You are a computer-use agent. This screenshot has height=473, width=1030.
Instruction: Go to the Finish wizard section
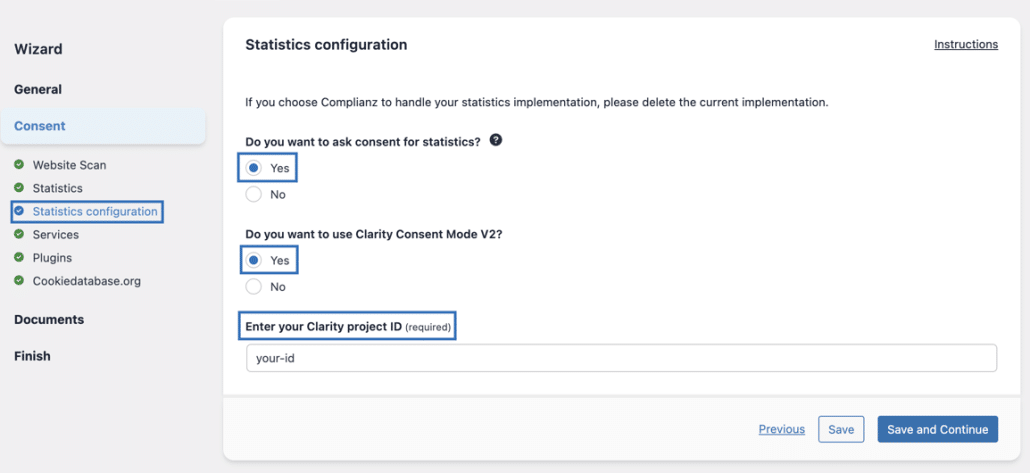click(x=32, y=356)
